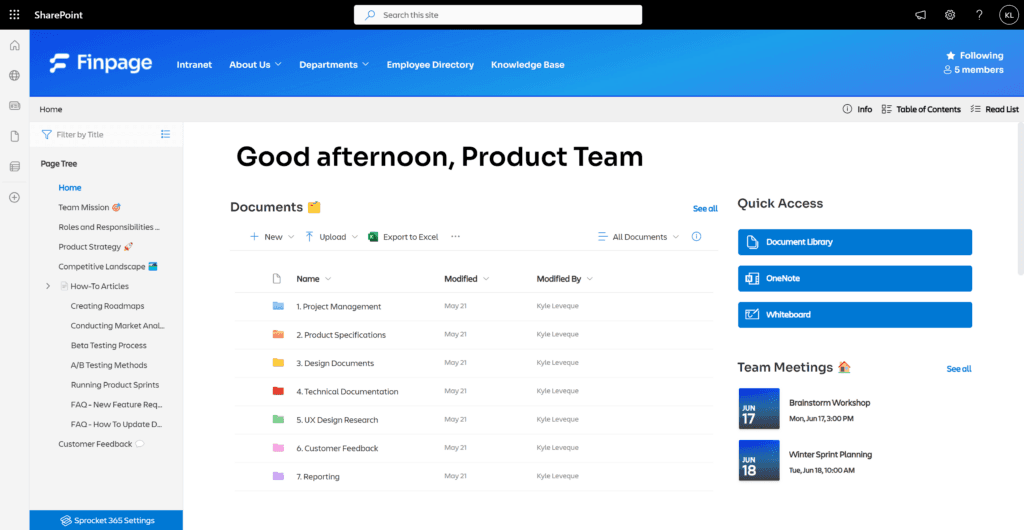
Task: Open the Intranet nav item
Action: (194, 65)
